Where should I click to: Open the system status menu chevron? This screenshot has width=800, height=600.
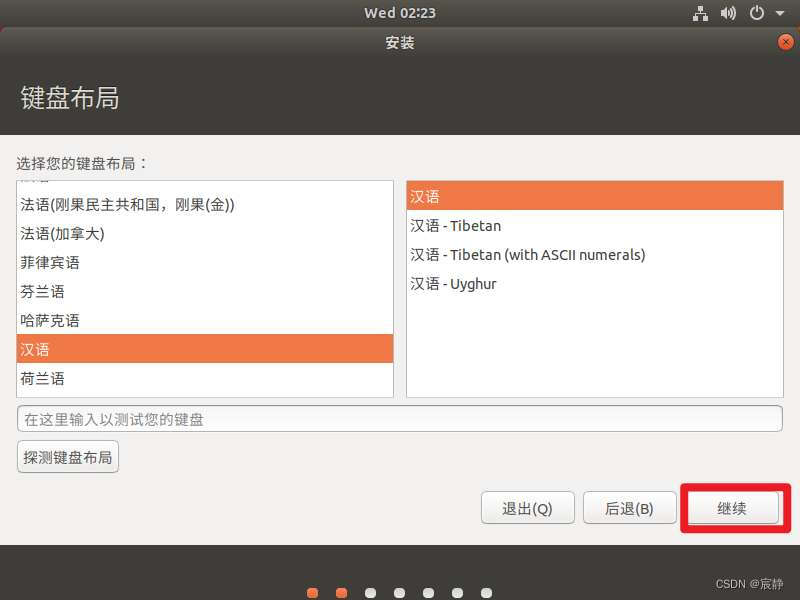[x=778, y=13]
